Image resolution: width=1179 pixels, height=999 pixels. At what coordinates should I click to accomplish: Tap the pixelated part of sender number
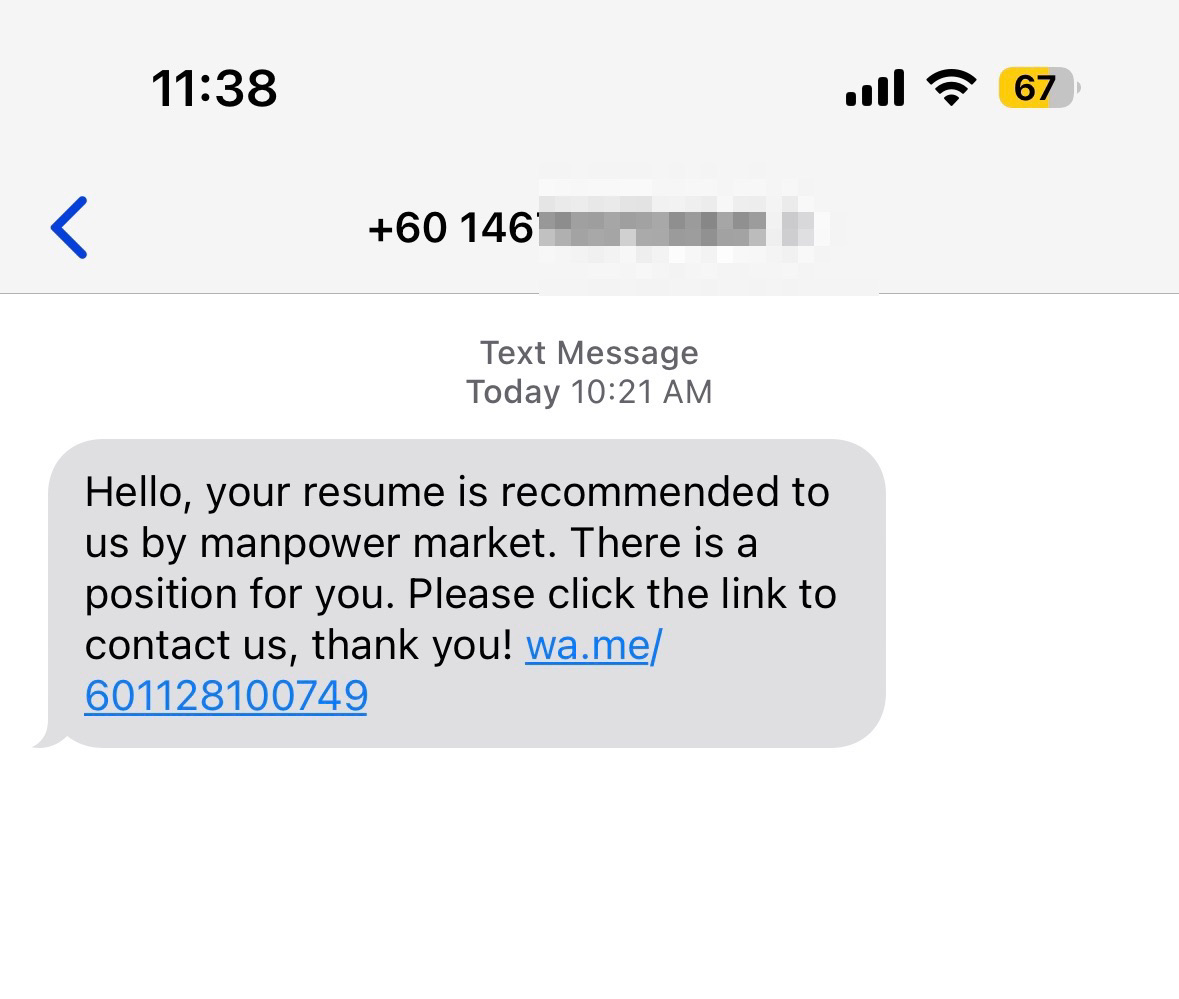pos(680,229)
